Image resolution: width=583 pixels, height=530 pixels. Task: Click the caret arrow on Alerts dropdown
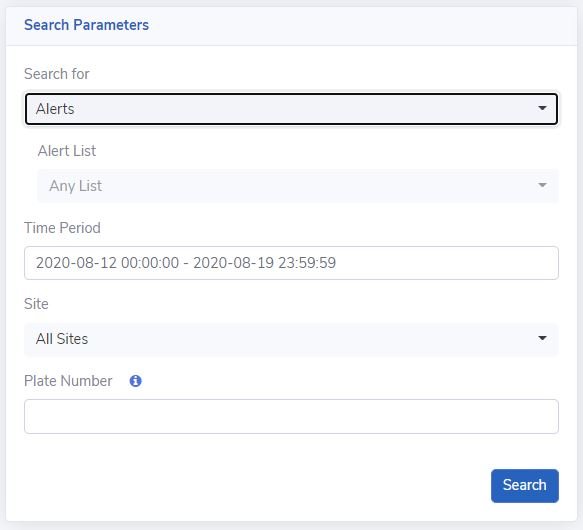click(542, 108)
